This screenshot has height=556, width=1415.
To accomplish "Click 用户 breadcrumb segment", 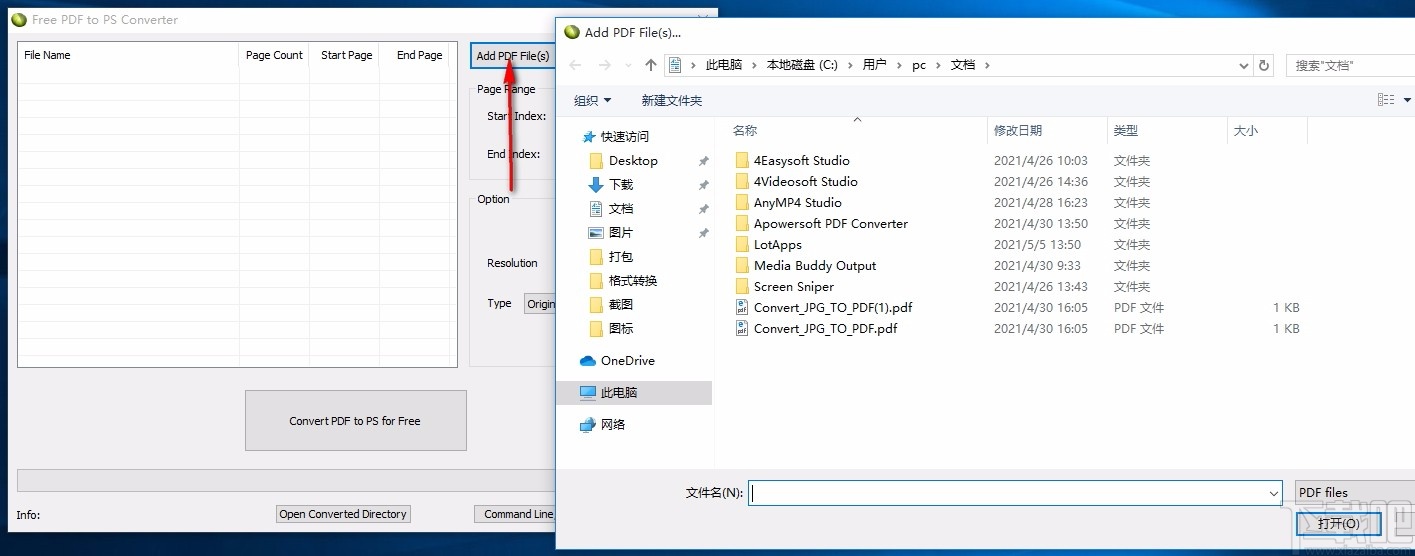I will (x=874, y=65).
